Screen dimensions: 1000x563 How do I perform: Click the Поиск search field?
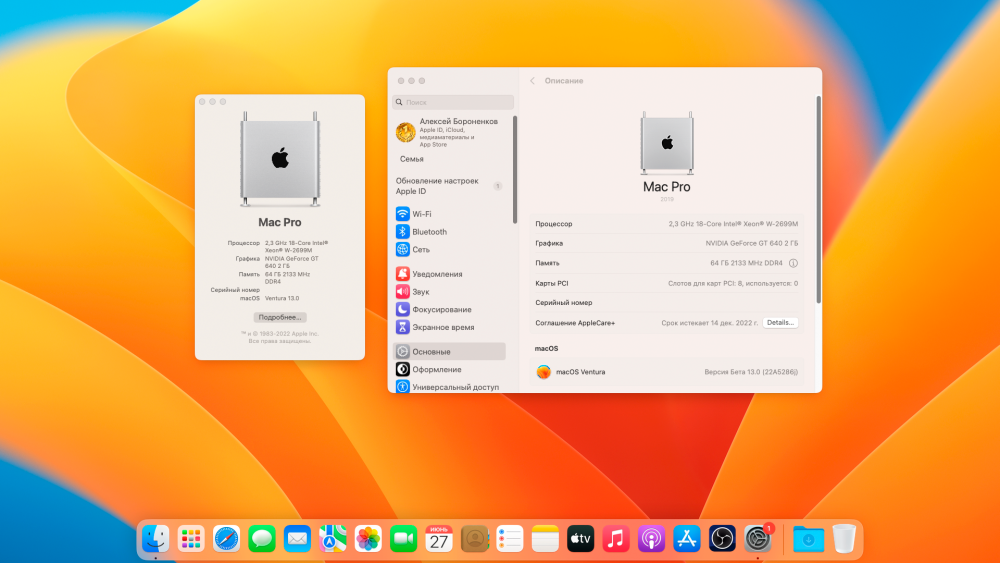(453, 102)
